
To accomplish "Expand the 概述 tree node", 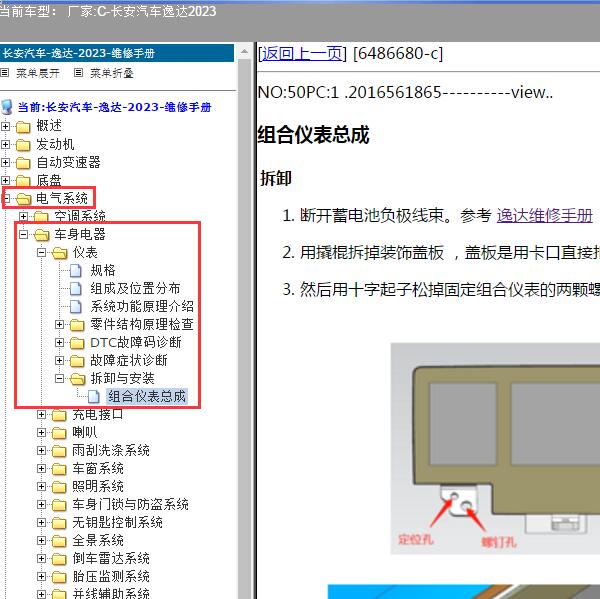I will (x=5, y=126).
